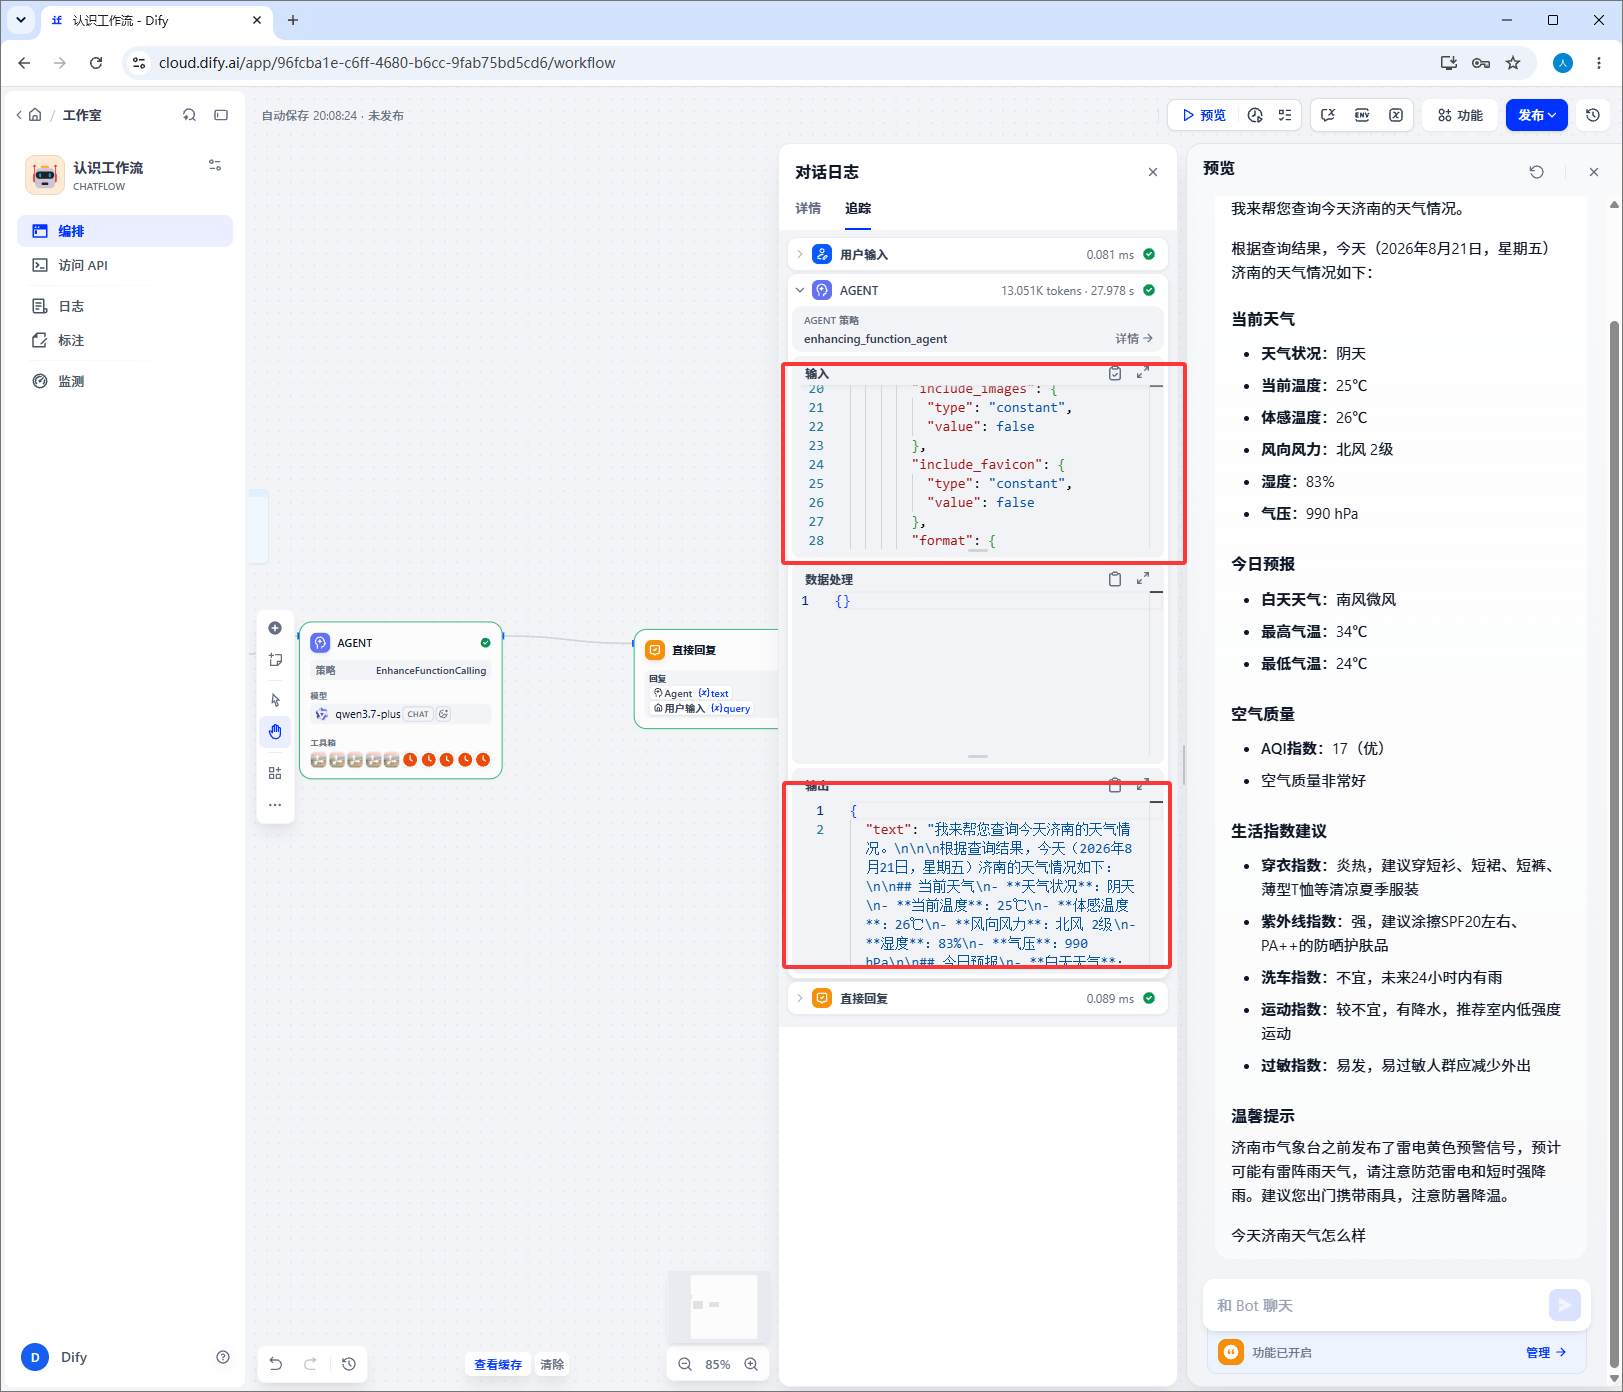Restart conversation in 预览 panel
Viewport: 1623px width, 1392px height.
[1537, 172]
